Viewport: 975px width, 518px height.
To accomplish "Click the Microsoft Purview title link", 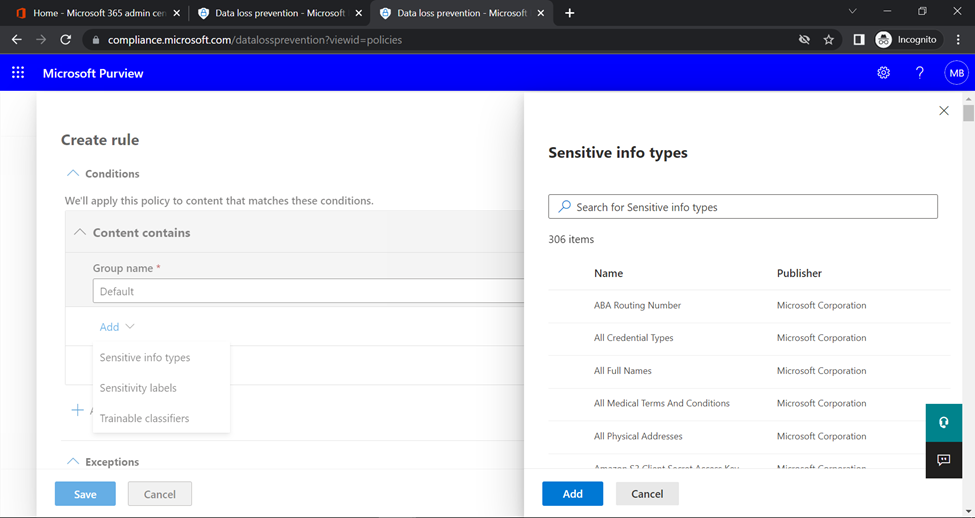I will [93, 73].
